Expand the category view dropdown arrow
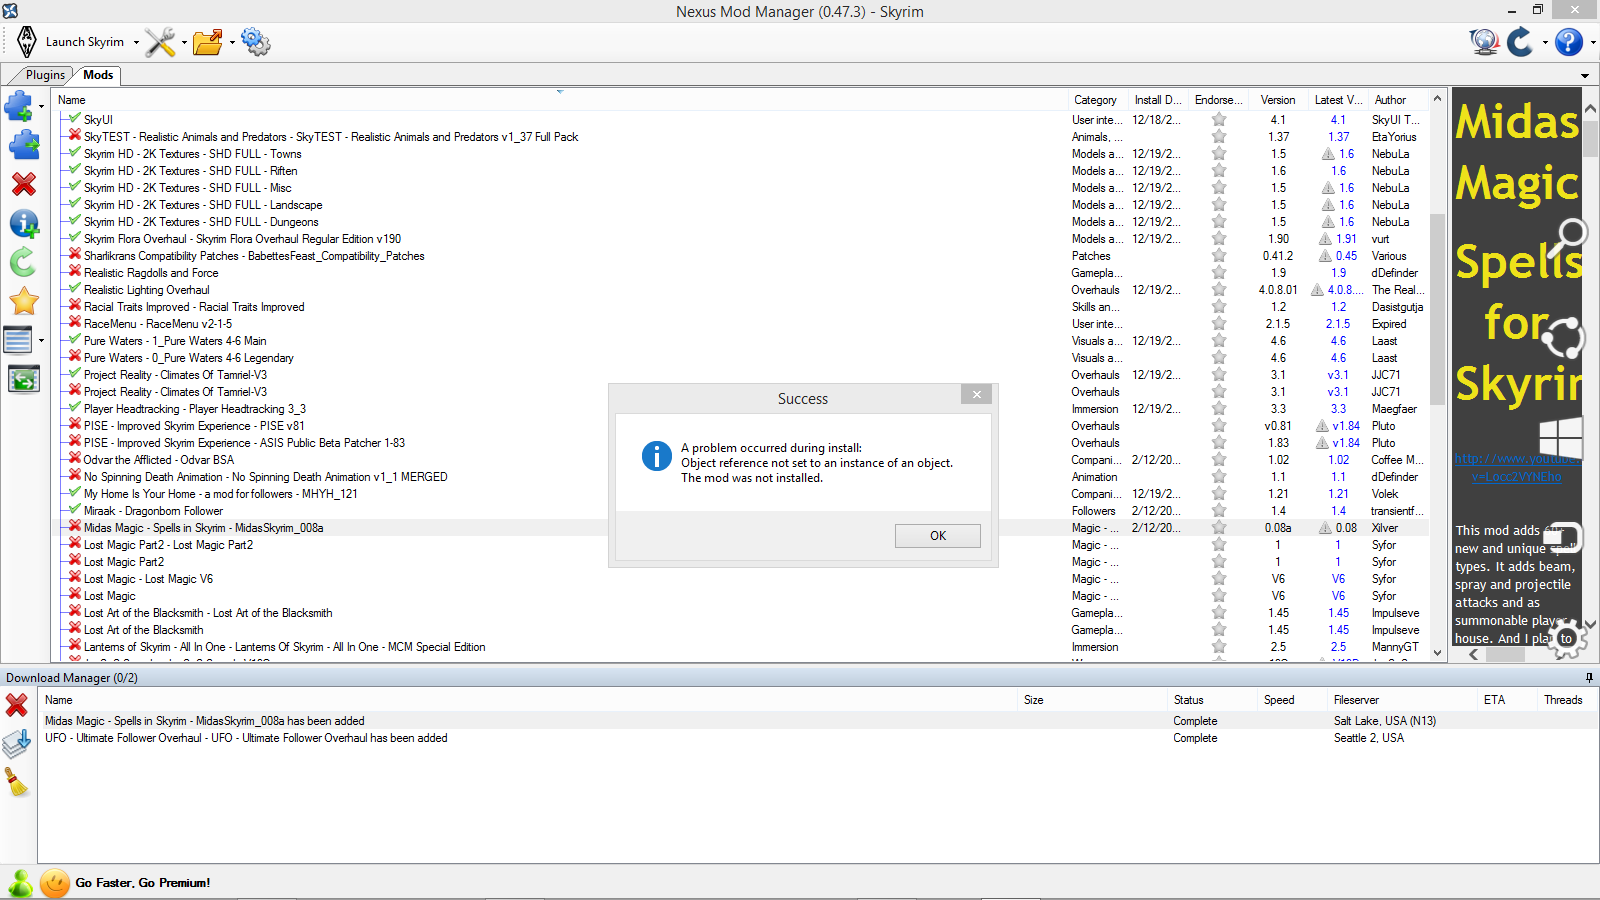 [x=41, y=341]
